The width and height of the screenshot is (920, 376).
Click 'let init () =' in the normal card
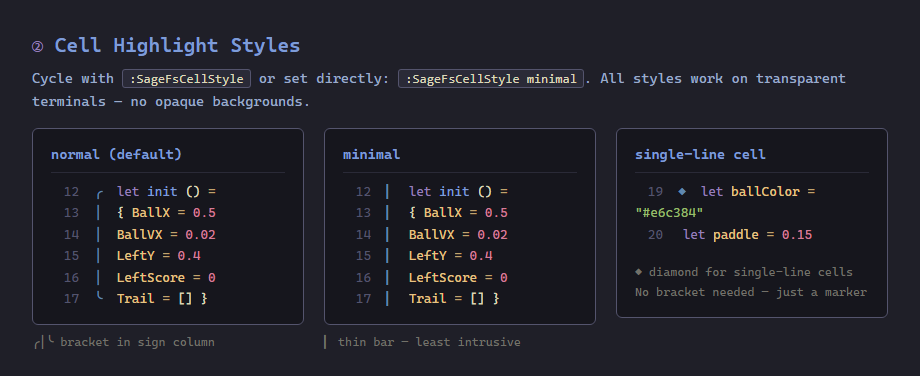tap(167, 192)
